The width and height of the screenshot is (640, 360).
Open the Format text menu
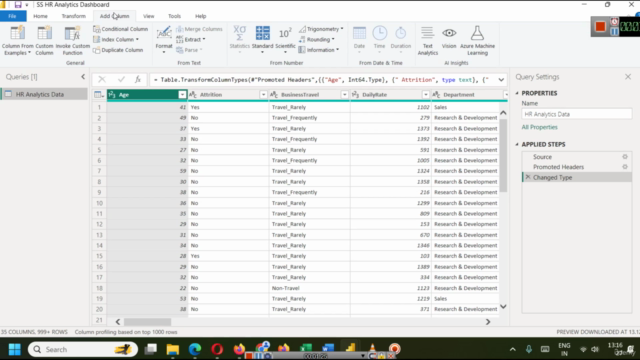point(164,40)
